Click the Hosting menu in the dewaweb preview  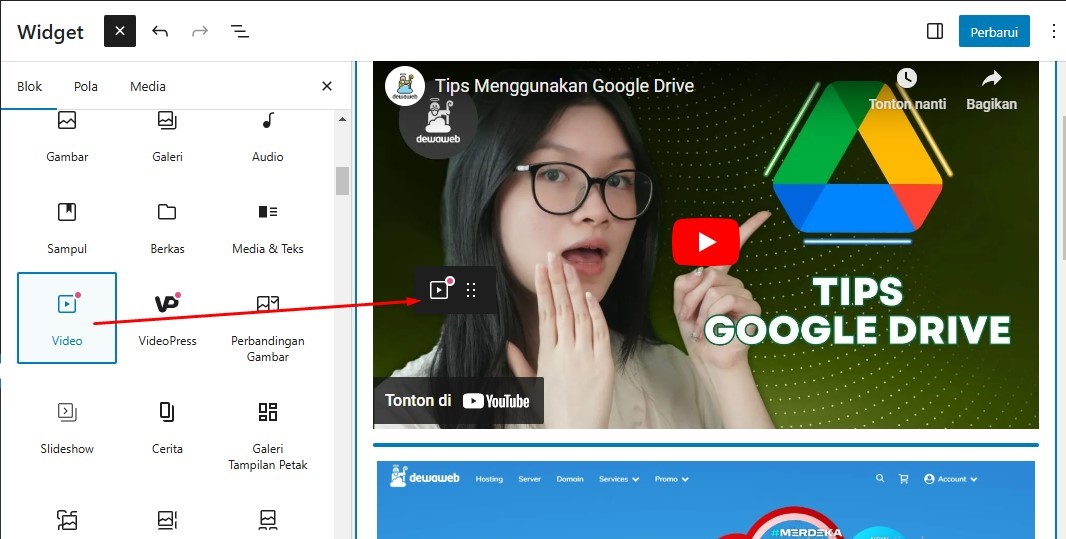click(x=489, y=479)
